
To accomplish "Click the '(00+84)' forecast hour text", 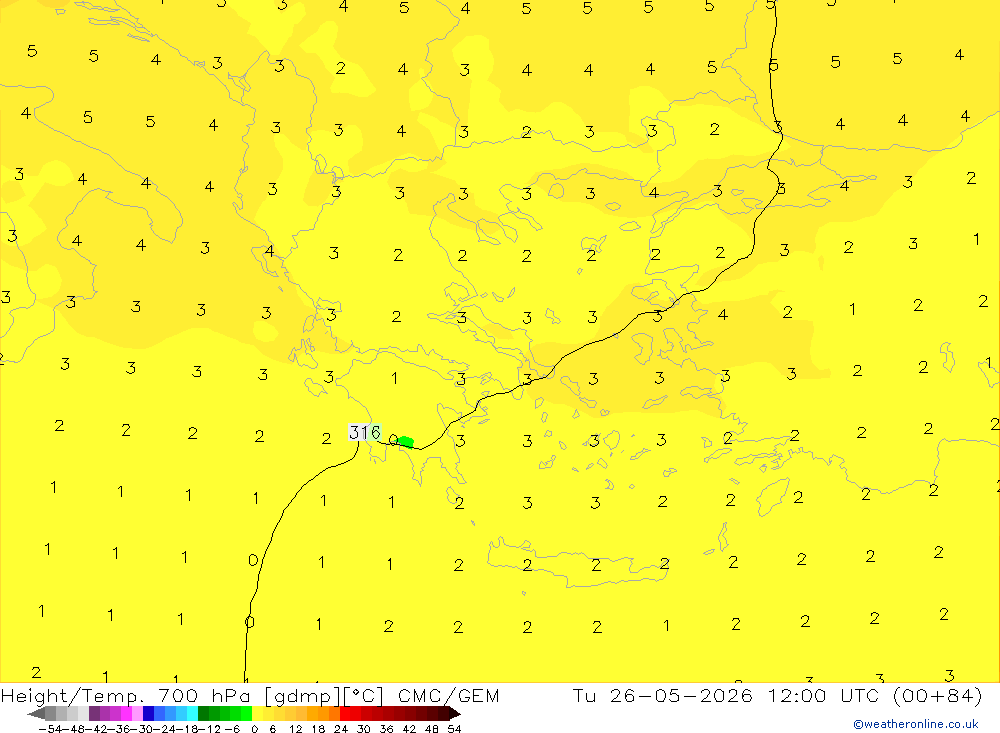I will 938,695.
